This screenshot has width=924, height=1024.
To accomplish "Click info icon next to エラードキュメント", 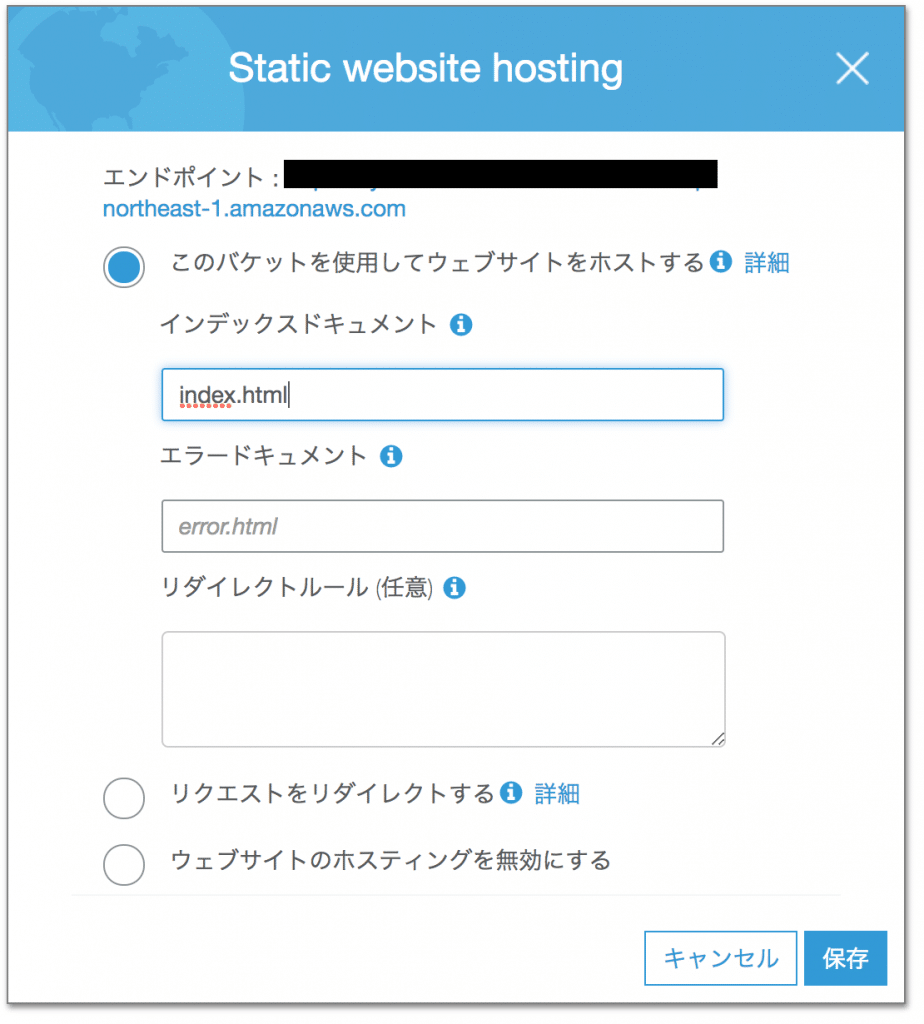I will (390, 456).
